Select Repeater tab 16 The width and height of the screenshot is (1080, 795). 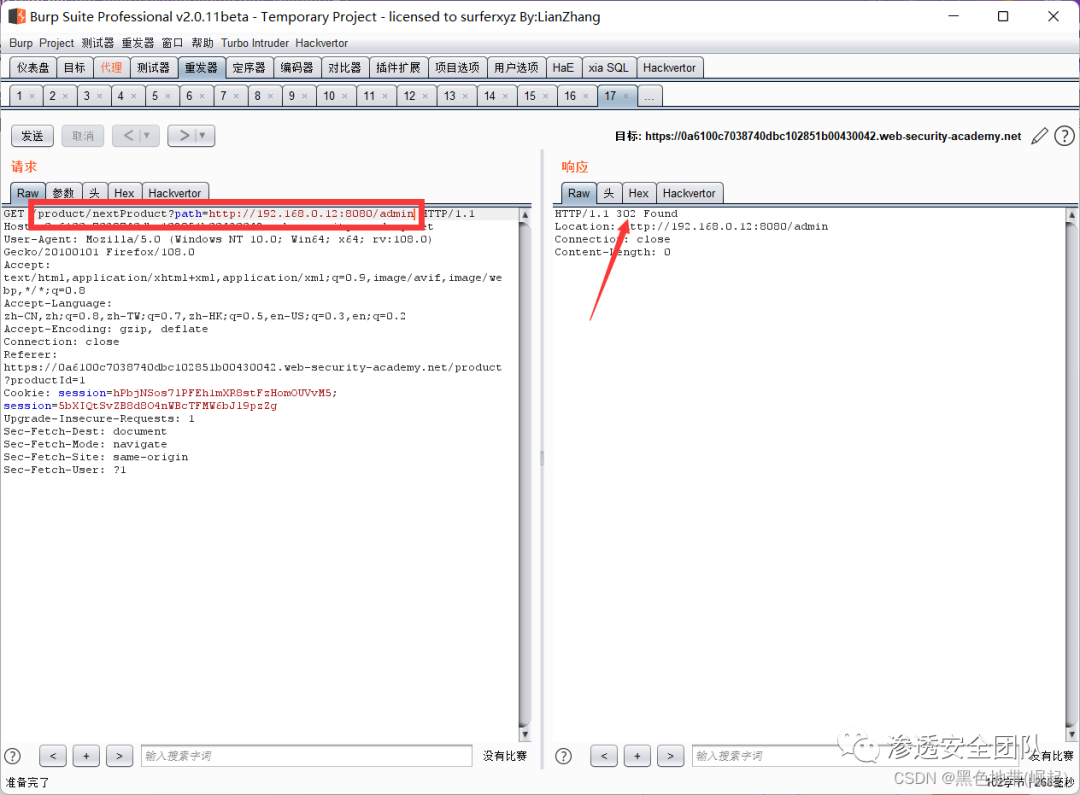(570, 96)
